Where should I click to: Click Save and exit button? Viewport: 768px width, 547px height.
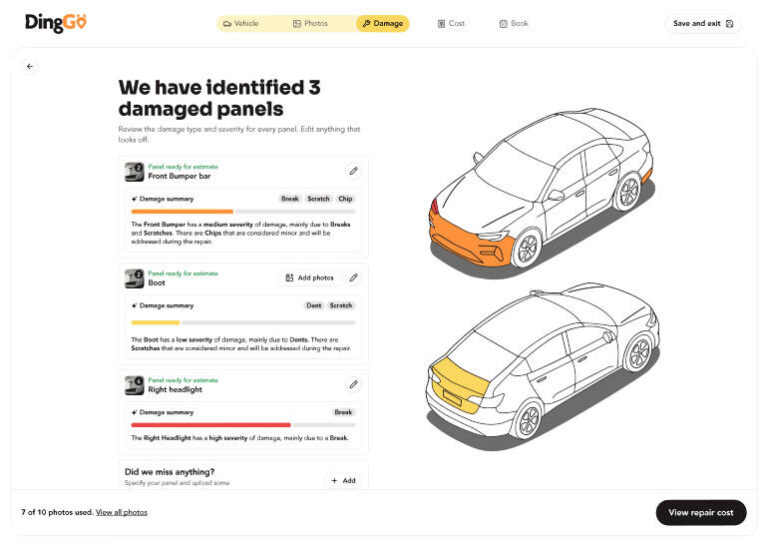[x=703, y=24]
